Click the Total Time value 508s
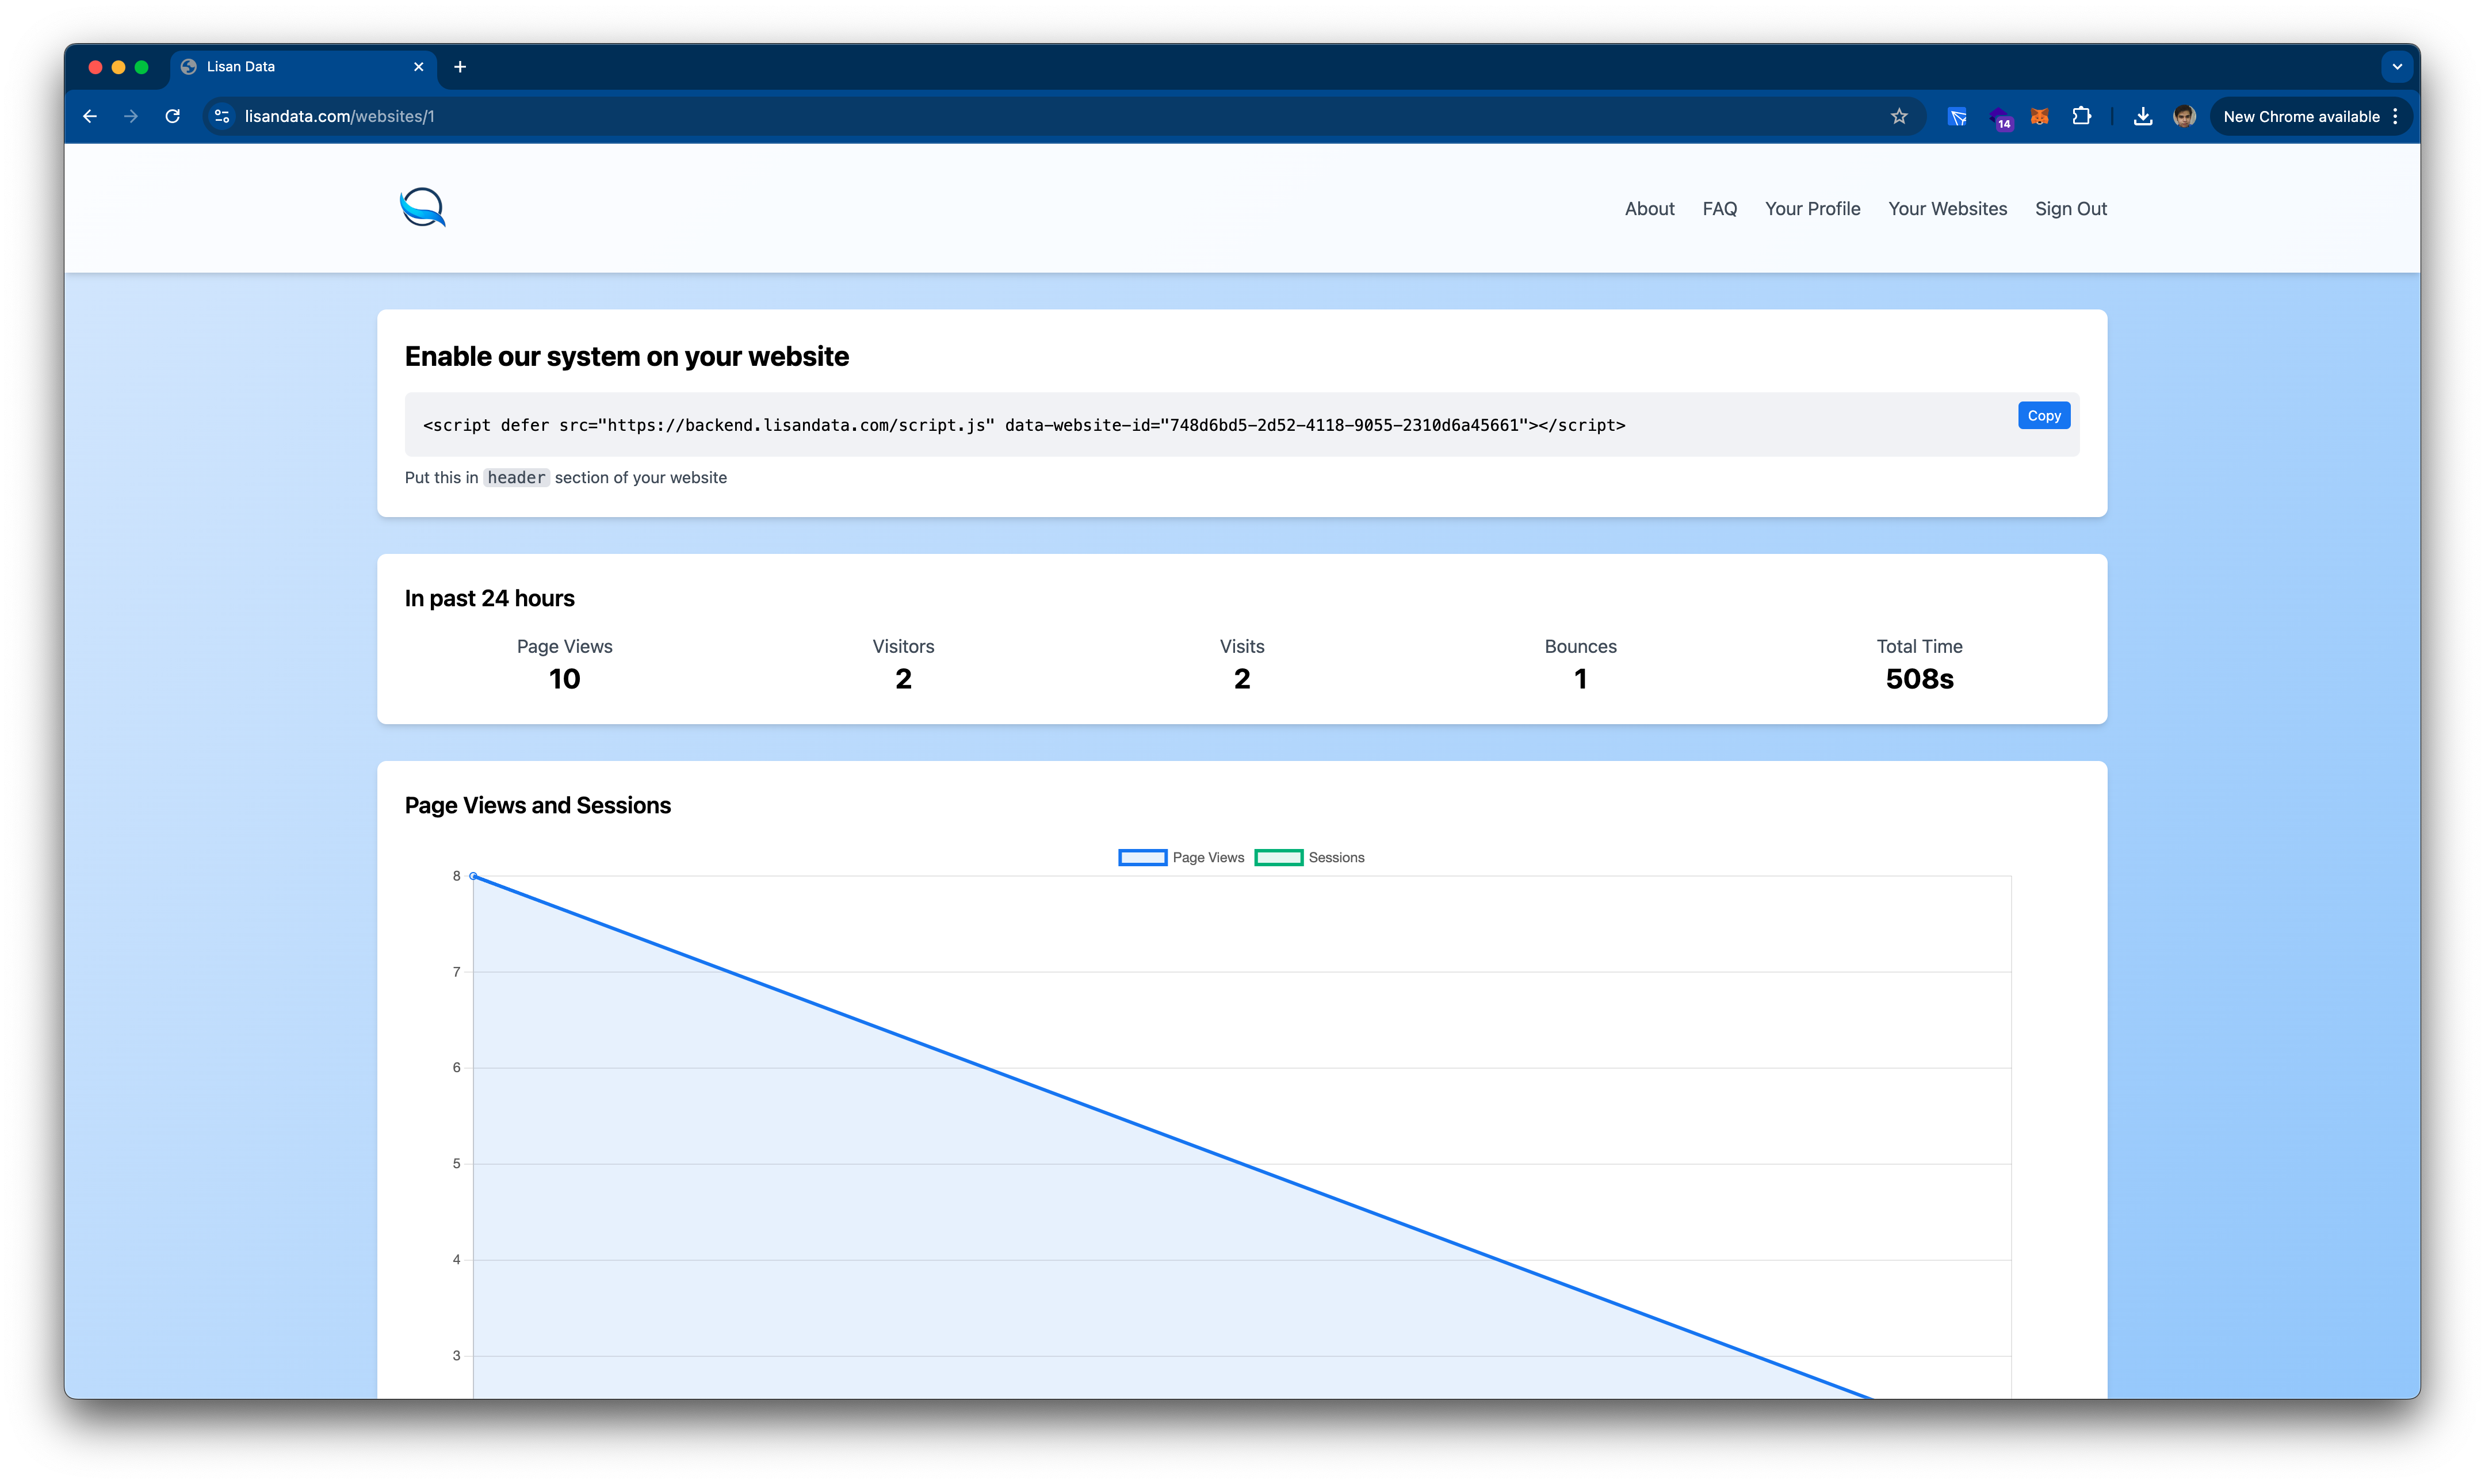 click(1919, 679)
